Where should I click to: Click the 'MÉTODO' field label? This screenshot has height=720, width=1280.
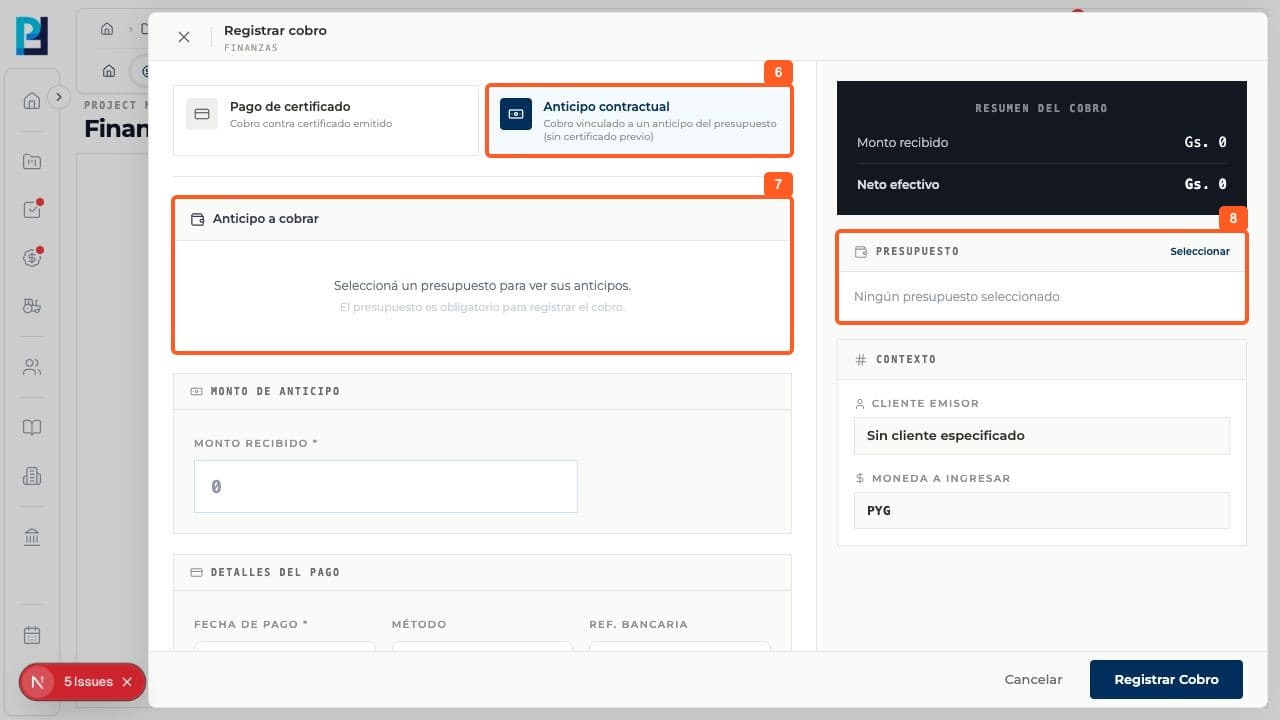(419, 624)
